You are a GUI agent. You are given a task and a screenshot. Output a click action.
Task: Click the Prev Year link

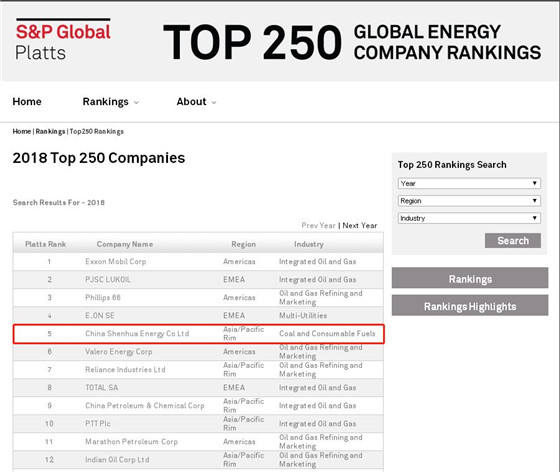318,226
